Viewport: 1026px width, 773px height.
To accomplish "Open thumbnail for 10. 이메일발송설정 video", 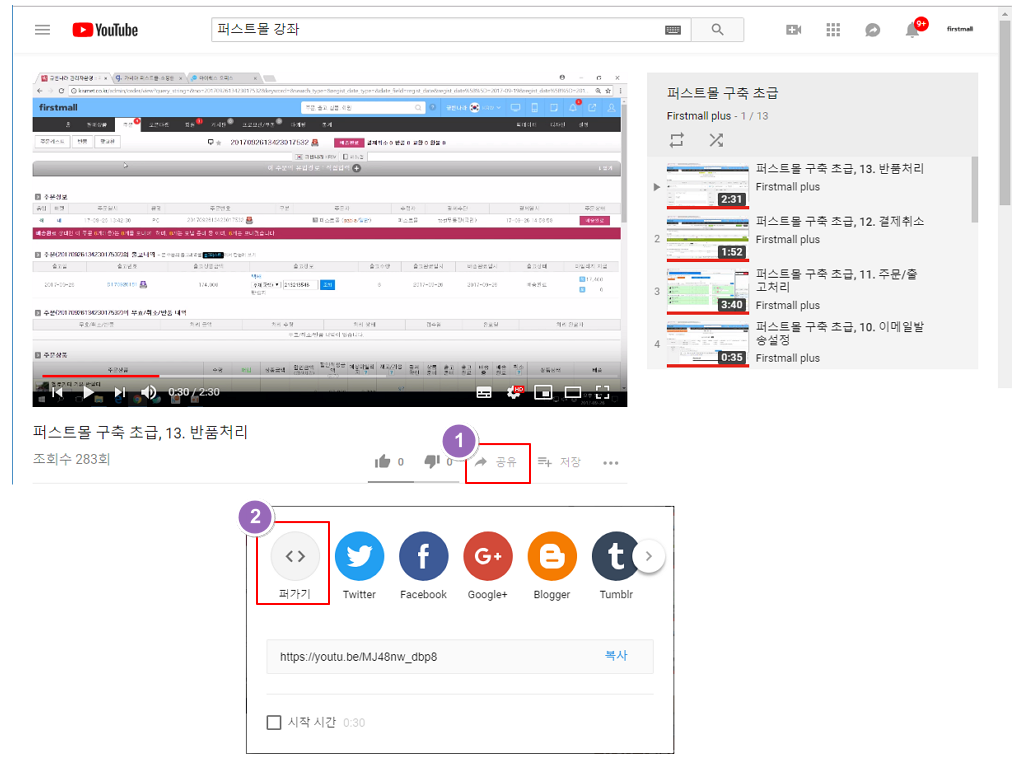I will [x=707, y=344].
